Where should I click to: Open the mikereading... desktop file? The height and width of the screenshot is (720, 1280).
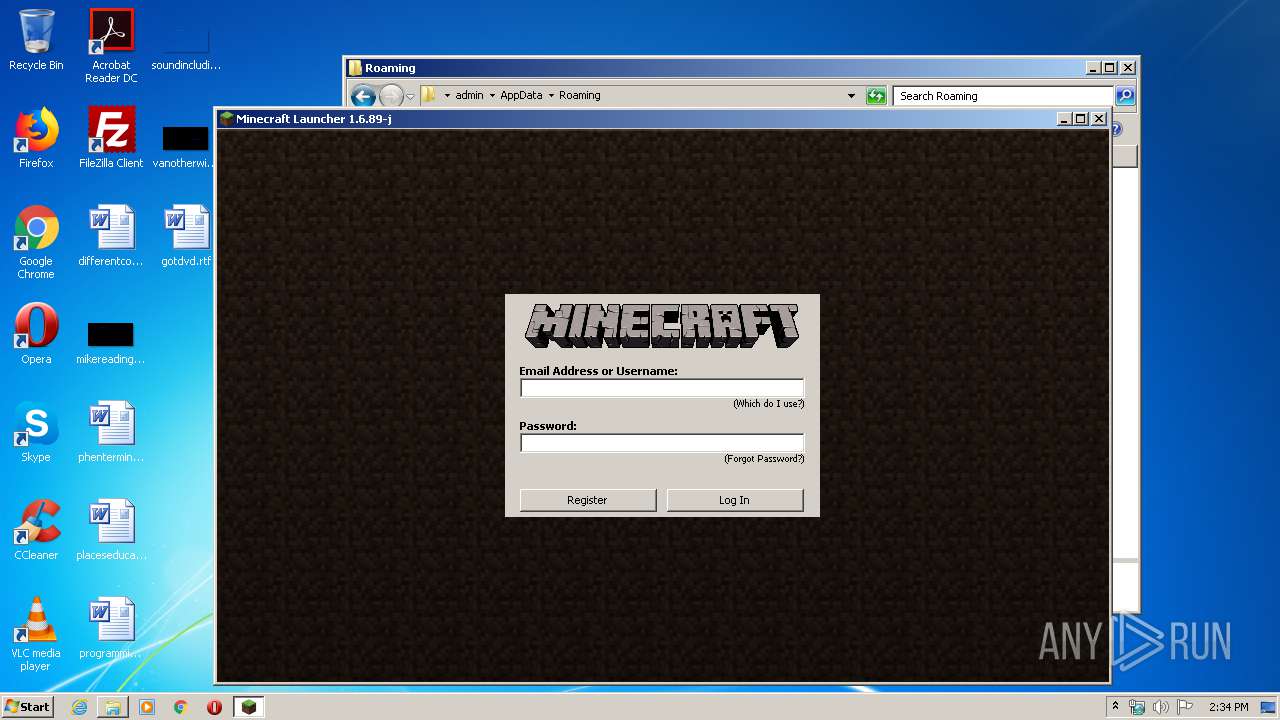(x=111, y=343)
